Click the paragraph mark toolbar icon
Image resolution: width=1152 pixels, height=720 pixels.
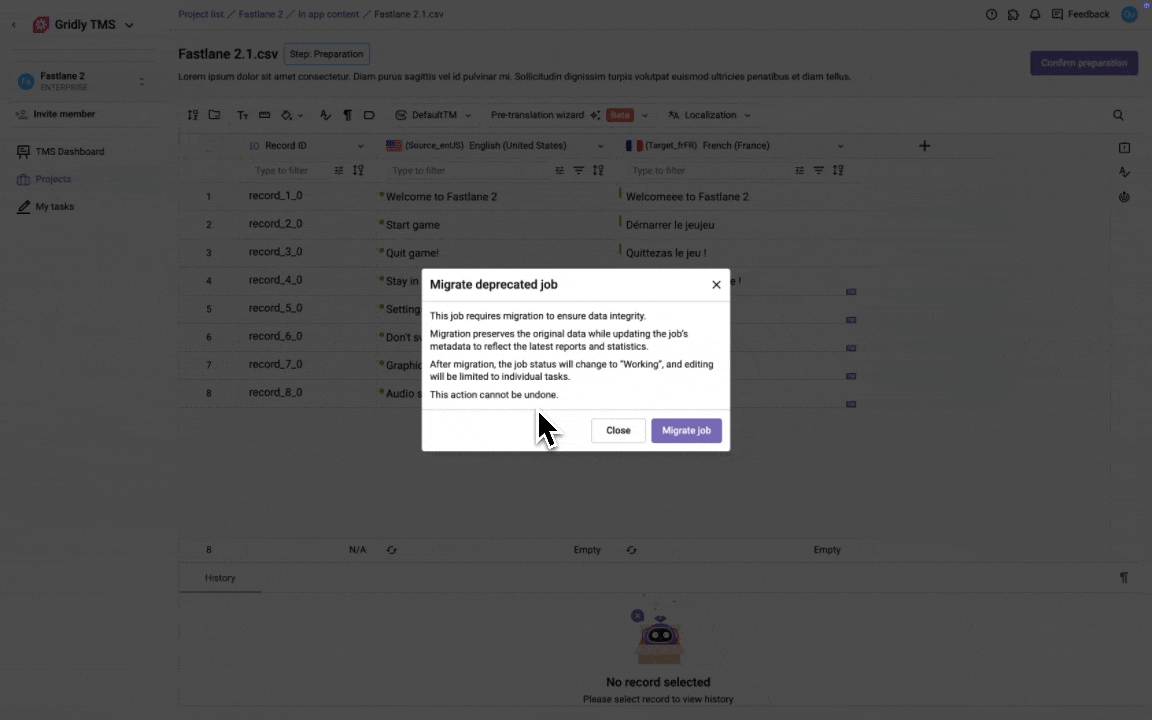coord(347,116)
